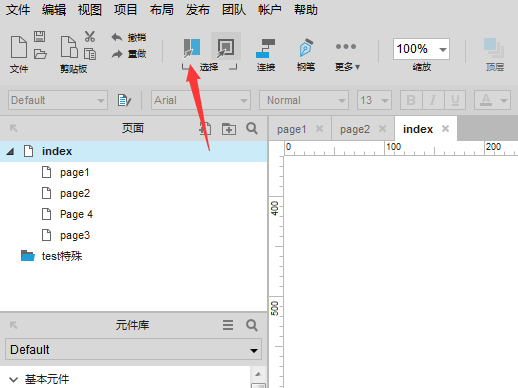This screenshot has width=518, height=388.
Task: Click the save floppy disk icon
Action: pyautogui.click(x=40, y=36)
